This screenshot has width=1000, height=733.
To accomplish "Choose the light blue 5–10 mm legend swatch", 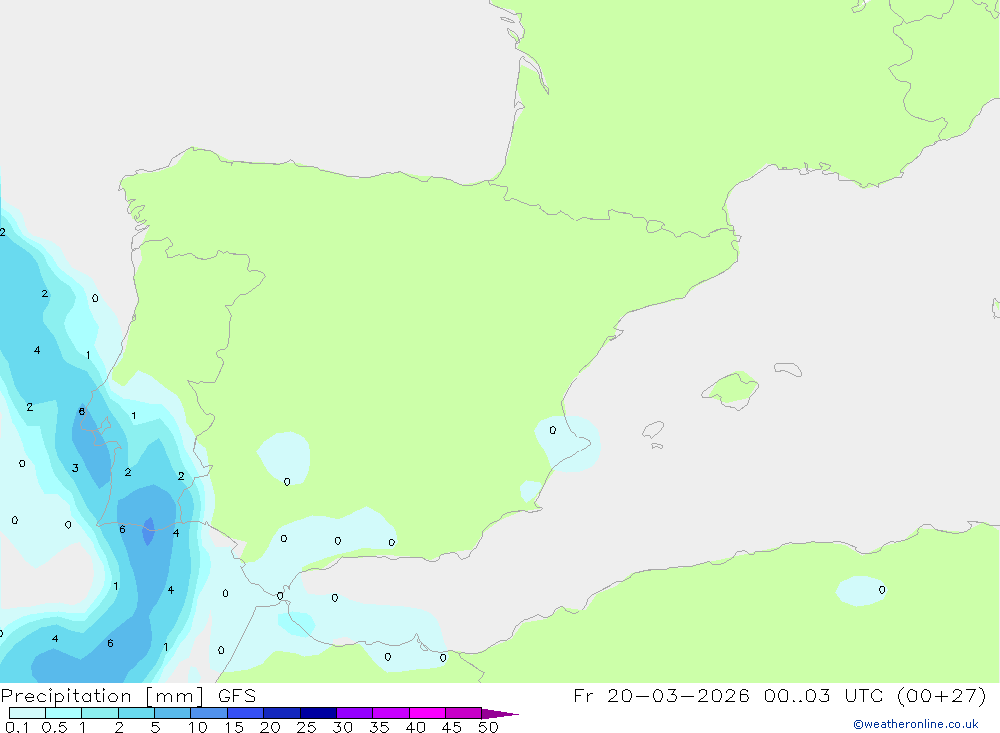I will point(173,713).
